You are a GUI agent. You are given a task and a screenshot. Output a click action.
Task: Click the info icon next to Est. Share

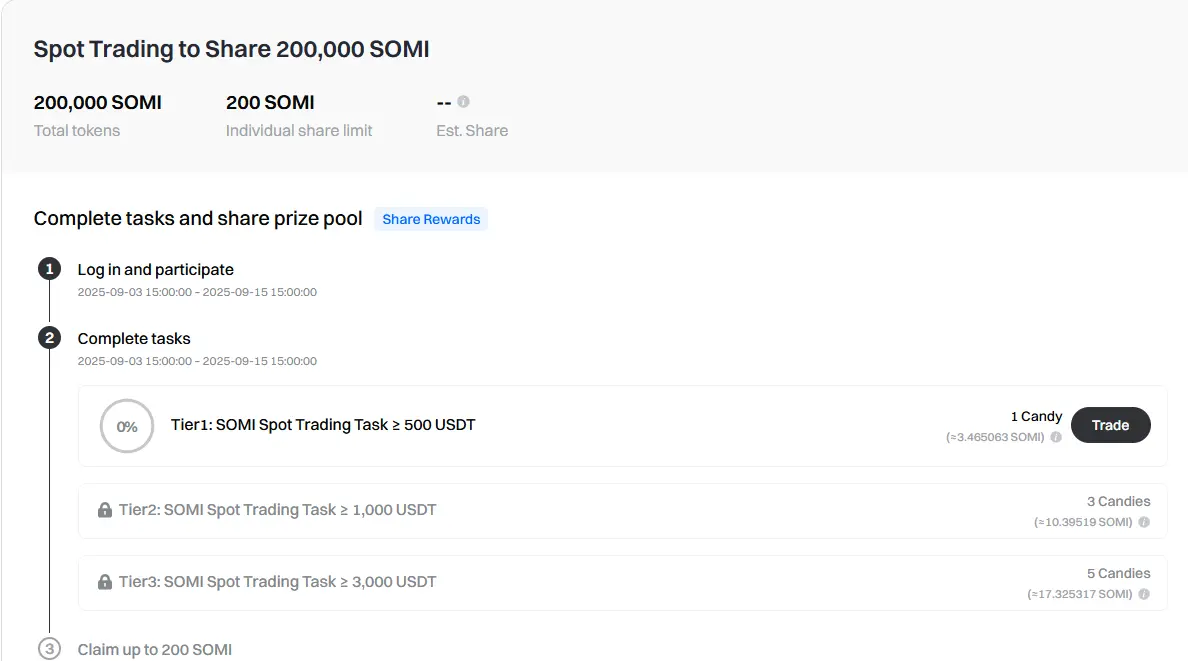coord(463,102)
